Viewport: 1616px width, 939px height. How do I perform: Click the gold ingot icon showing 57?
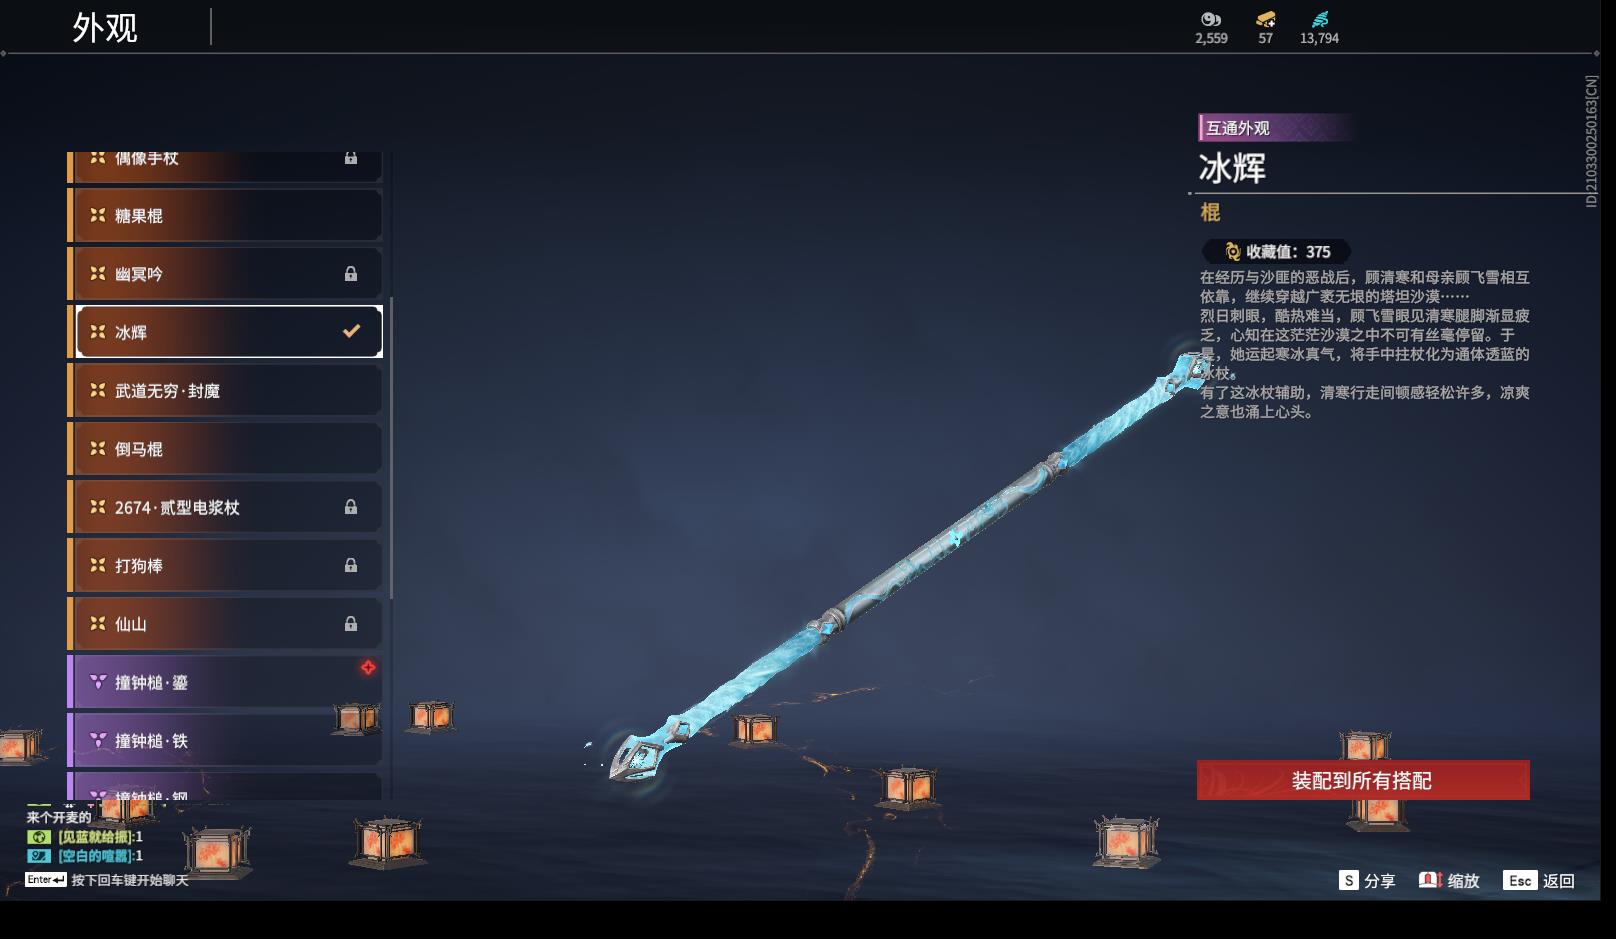point(1265,19)
